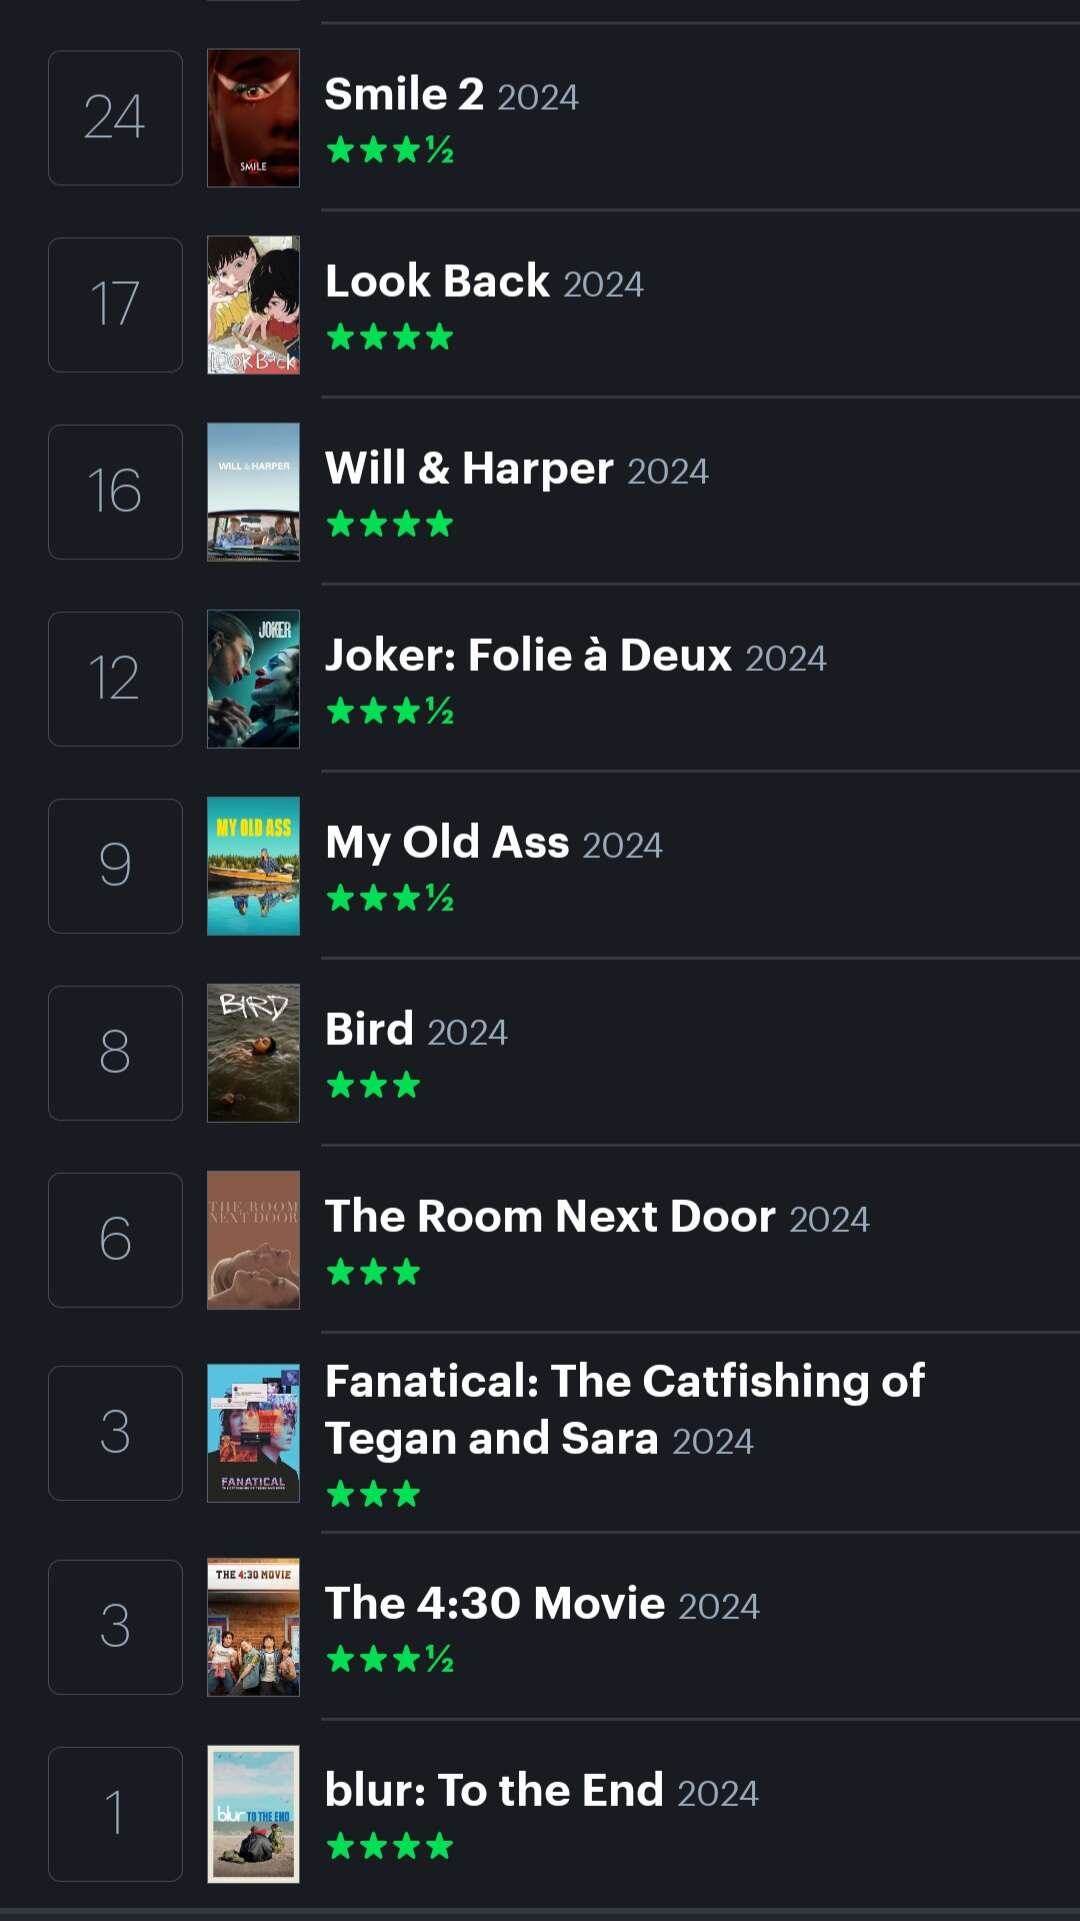Tap the four-star rating for Will & Harper
Image resolution: width=1080 pixels, height=1921 pixels.
[x=390, y=524]
